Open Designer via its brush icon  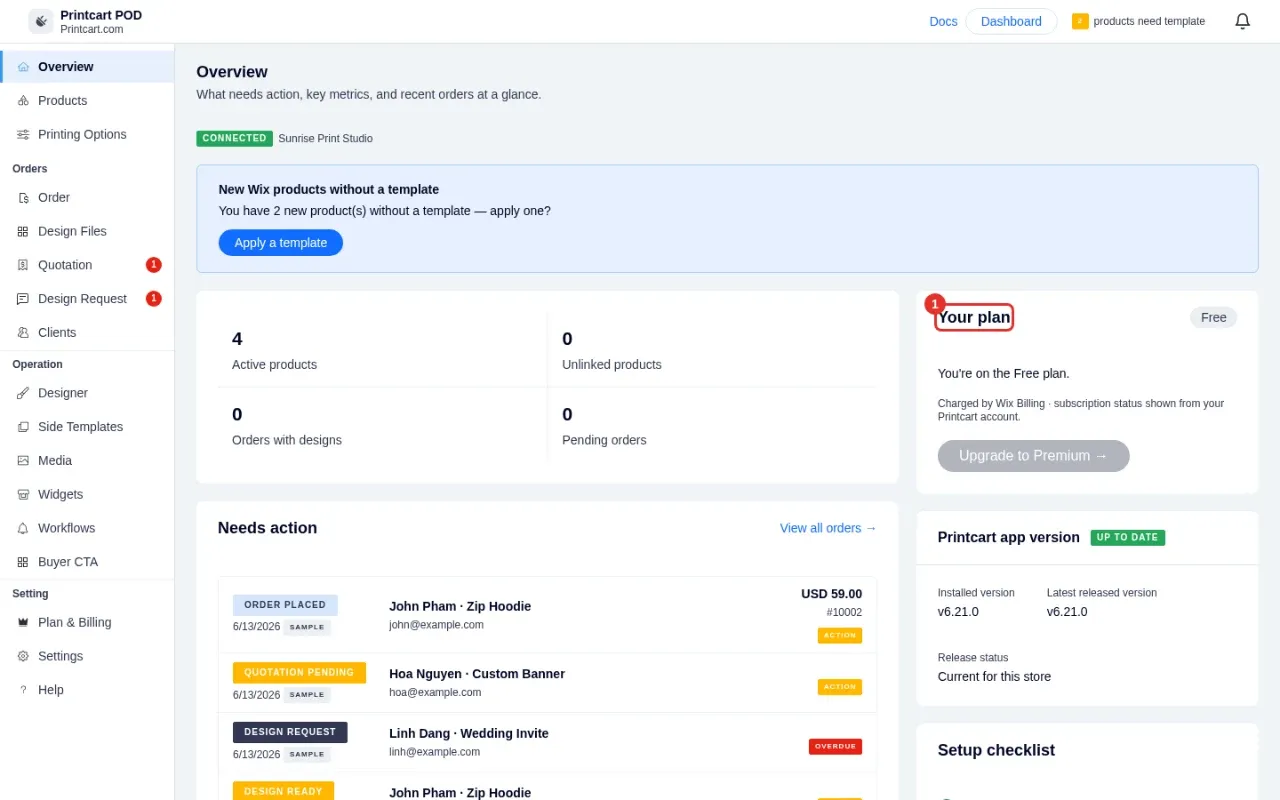(23, 394)
